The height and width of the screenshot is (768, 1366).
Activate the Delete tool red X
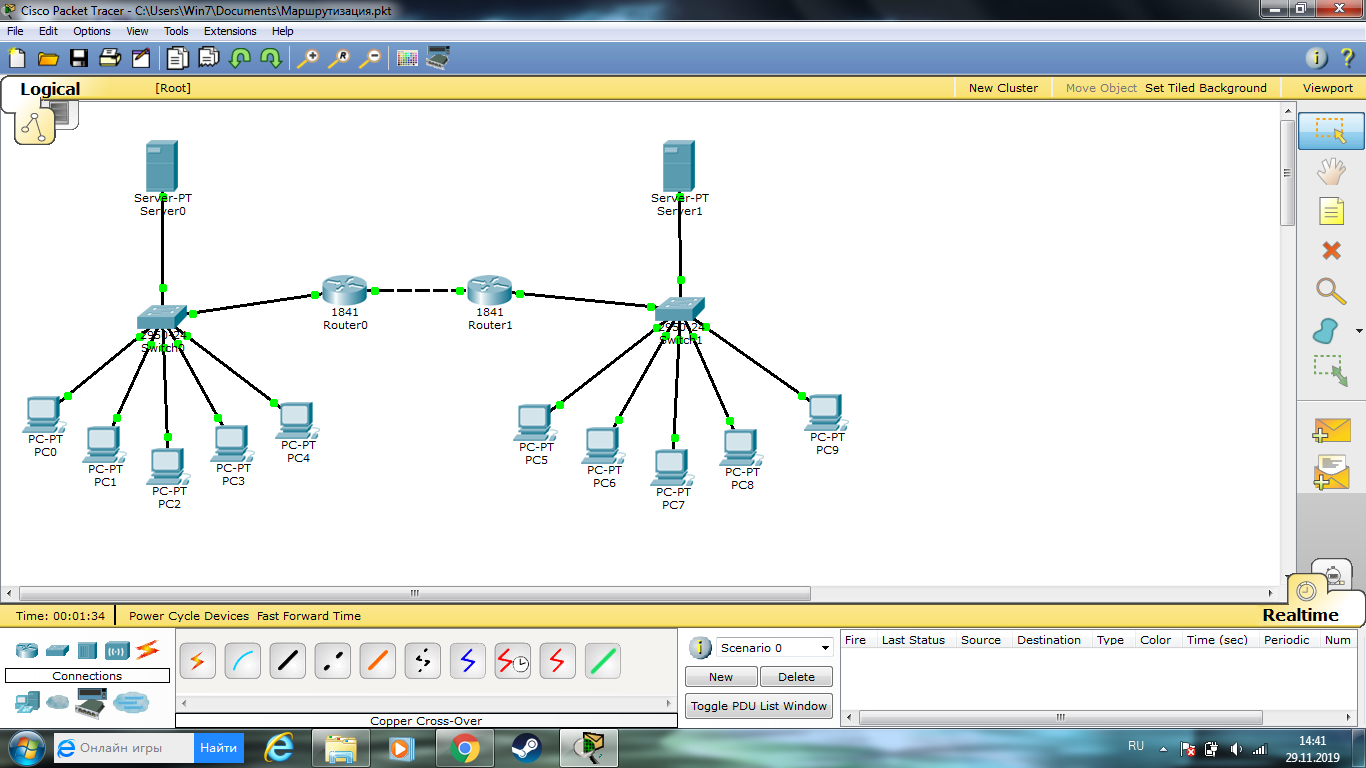pyautogui.click(x=1331, y=251)
